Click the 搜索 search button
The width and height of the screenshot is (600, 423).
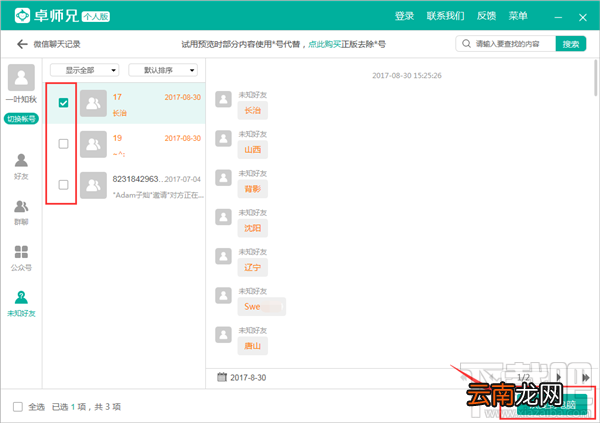571,44
